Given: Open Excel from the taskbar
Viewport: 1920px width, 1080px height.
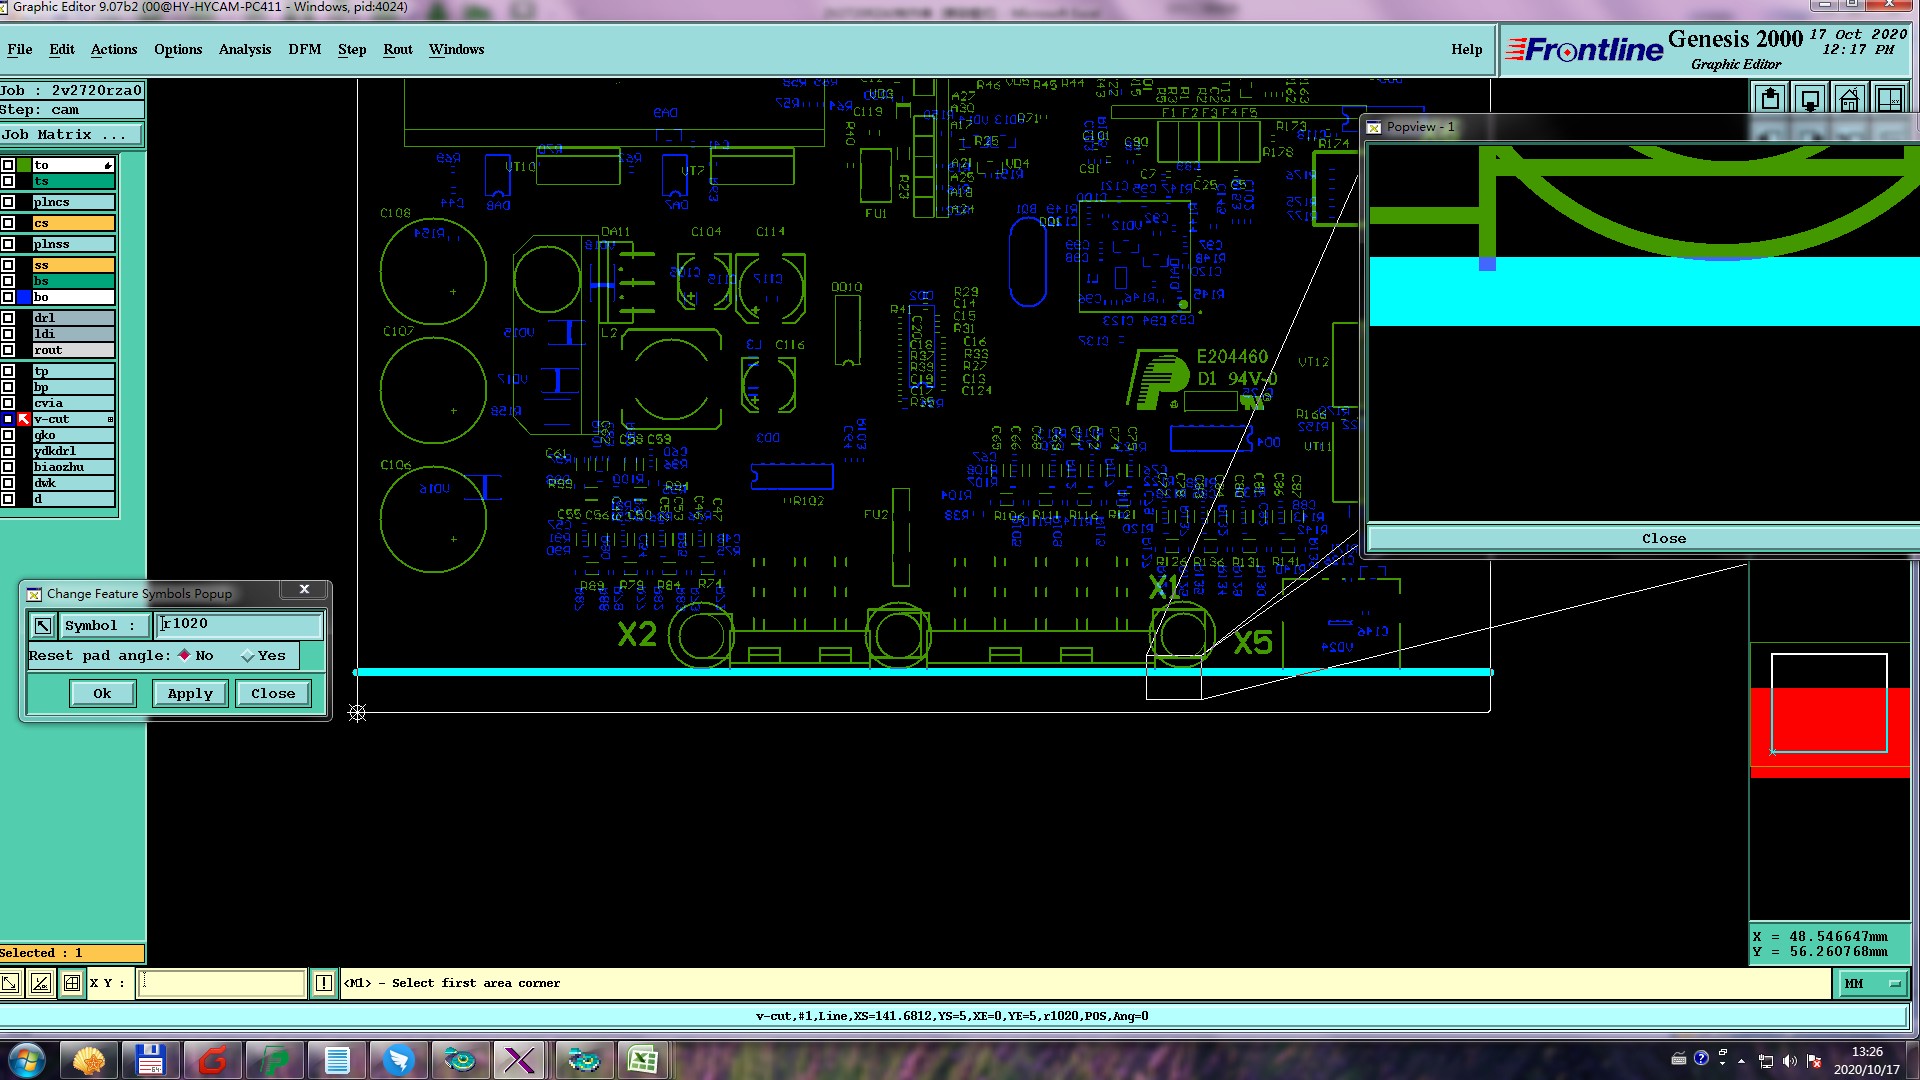Looking at the screenshot, I should tap(642, 1060).
